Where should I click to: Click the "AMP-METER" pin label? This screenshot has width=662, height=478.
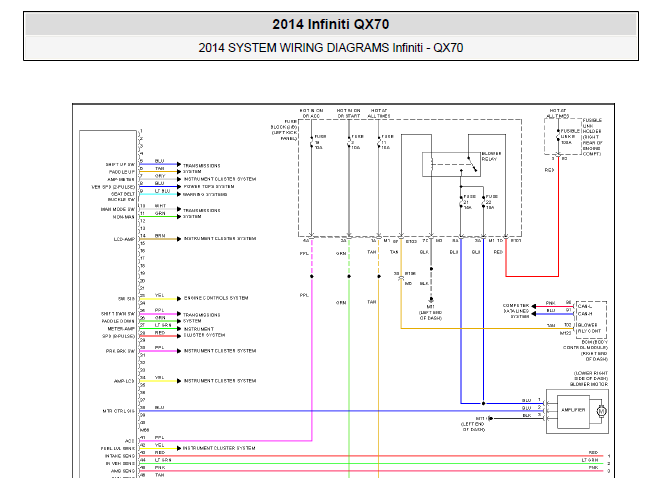coord(121,179)
